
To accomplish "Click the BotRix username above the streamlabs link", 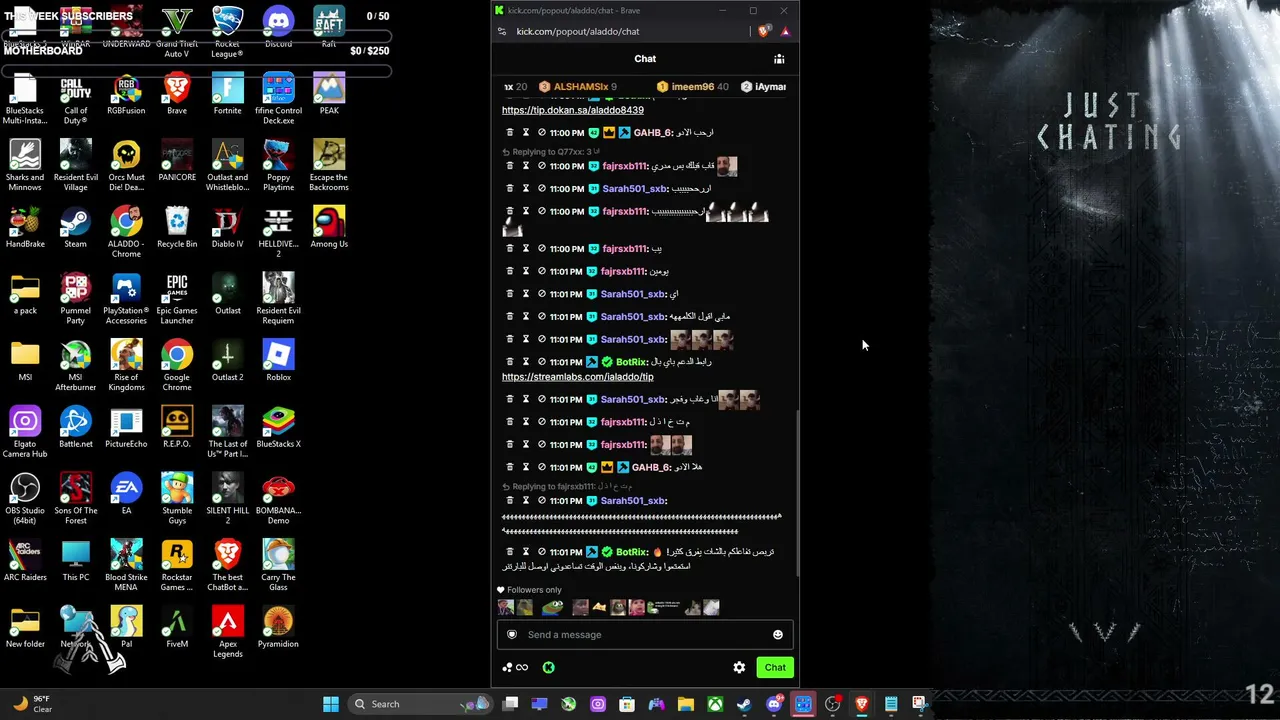I will coord(631,362).
